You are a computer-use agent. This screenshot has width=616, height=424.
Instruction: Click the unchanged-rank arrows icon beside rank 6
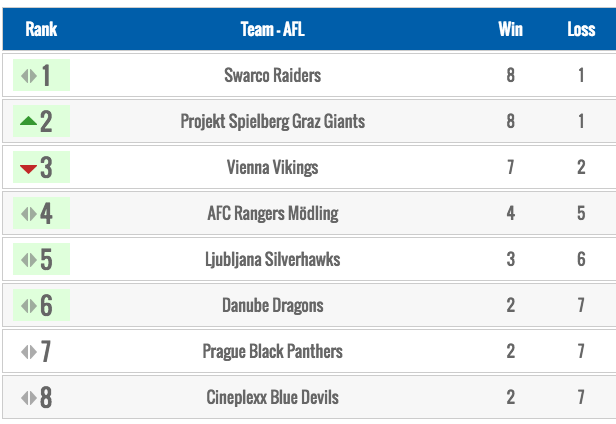point(28,306)
